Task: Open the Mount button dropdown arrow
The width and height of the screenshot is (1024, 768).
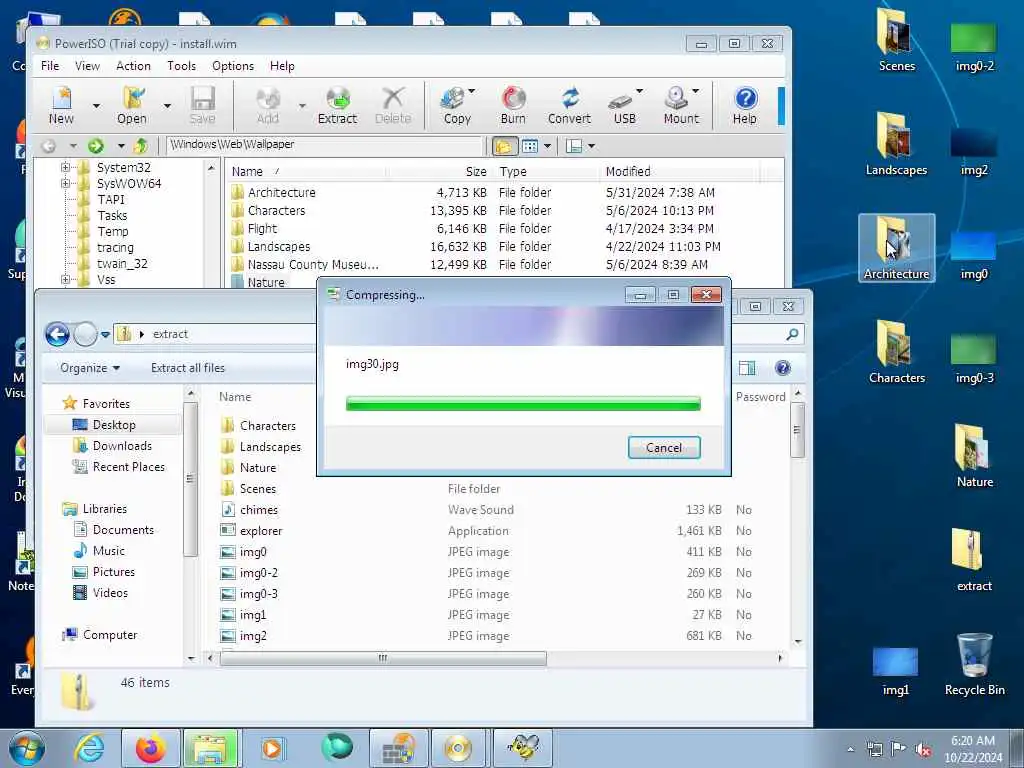Action: (696, 91)
